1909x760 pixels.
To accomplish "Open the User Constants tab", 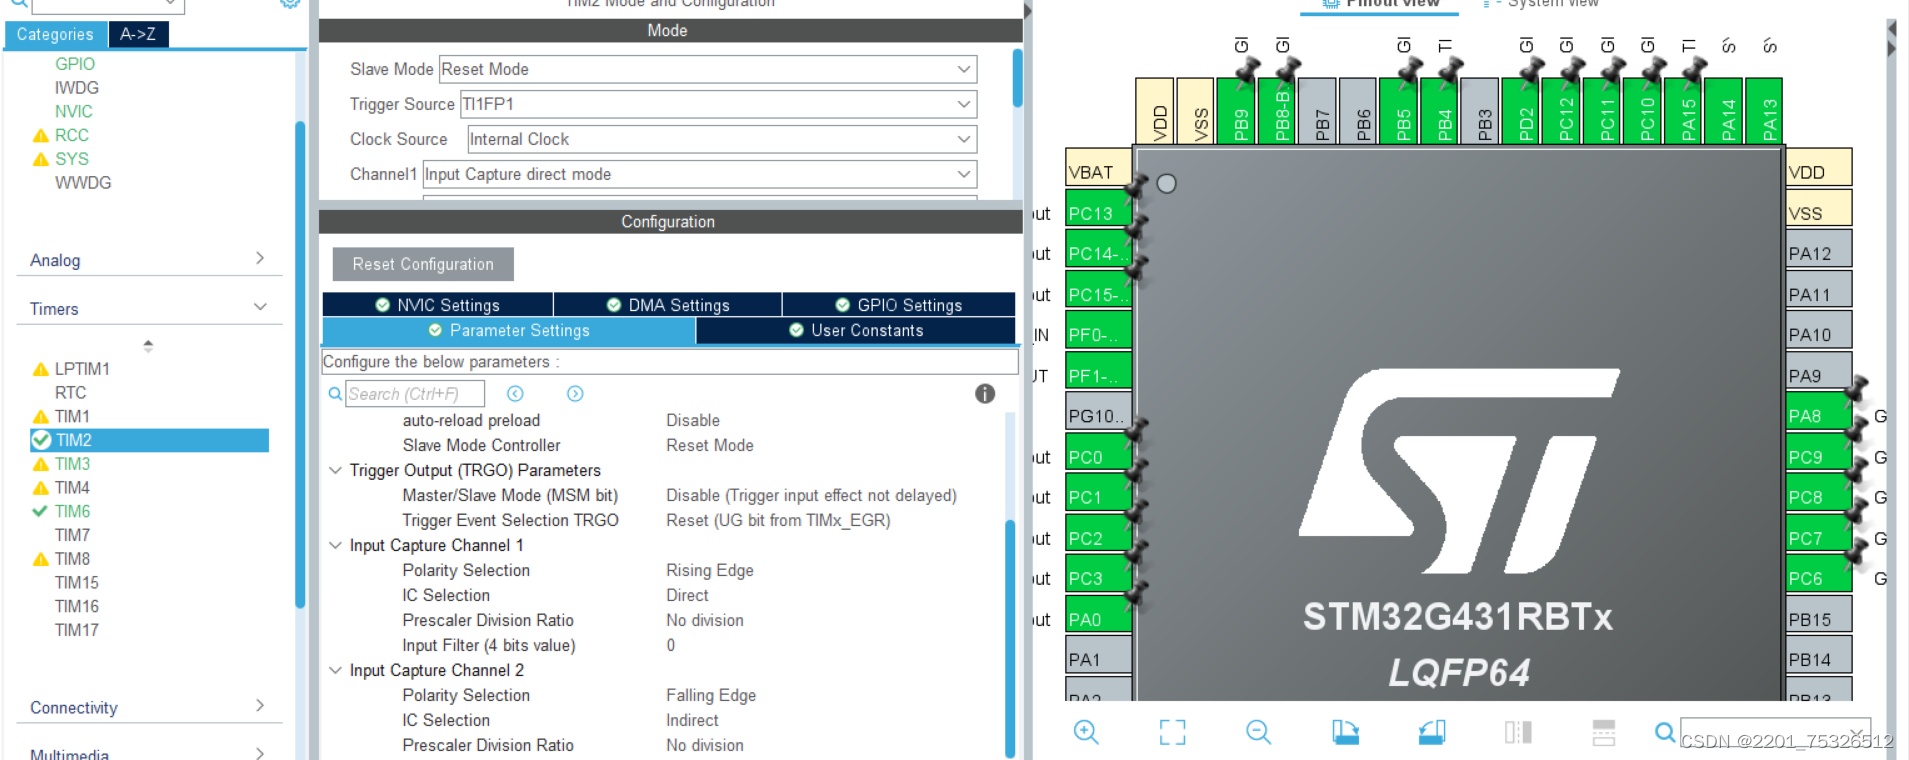I will pos(856,330).
